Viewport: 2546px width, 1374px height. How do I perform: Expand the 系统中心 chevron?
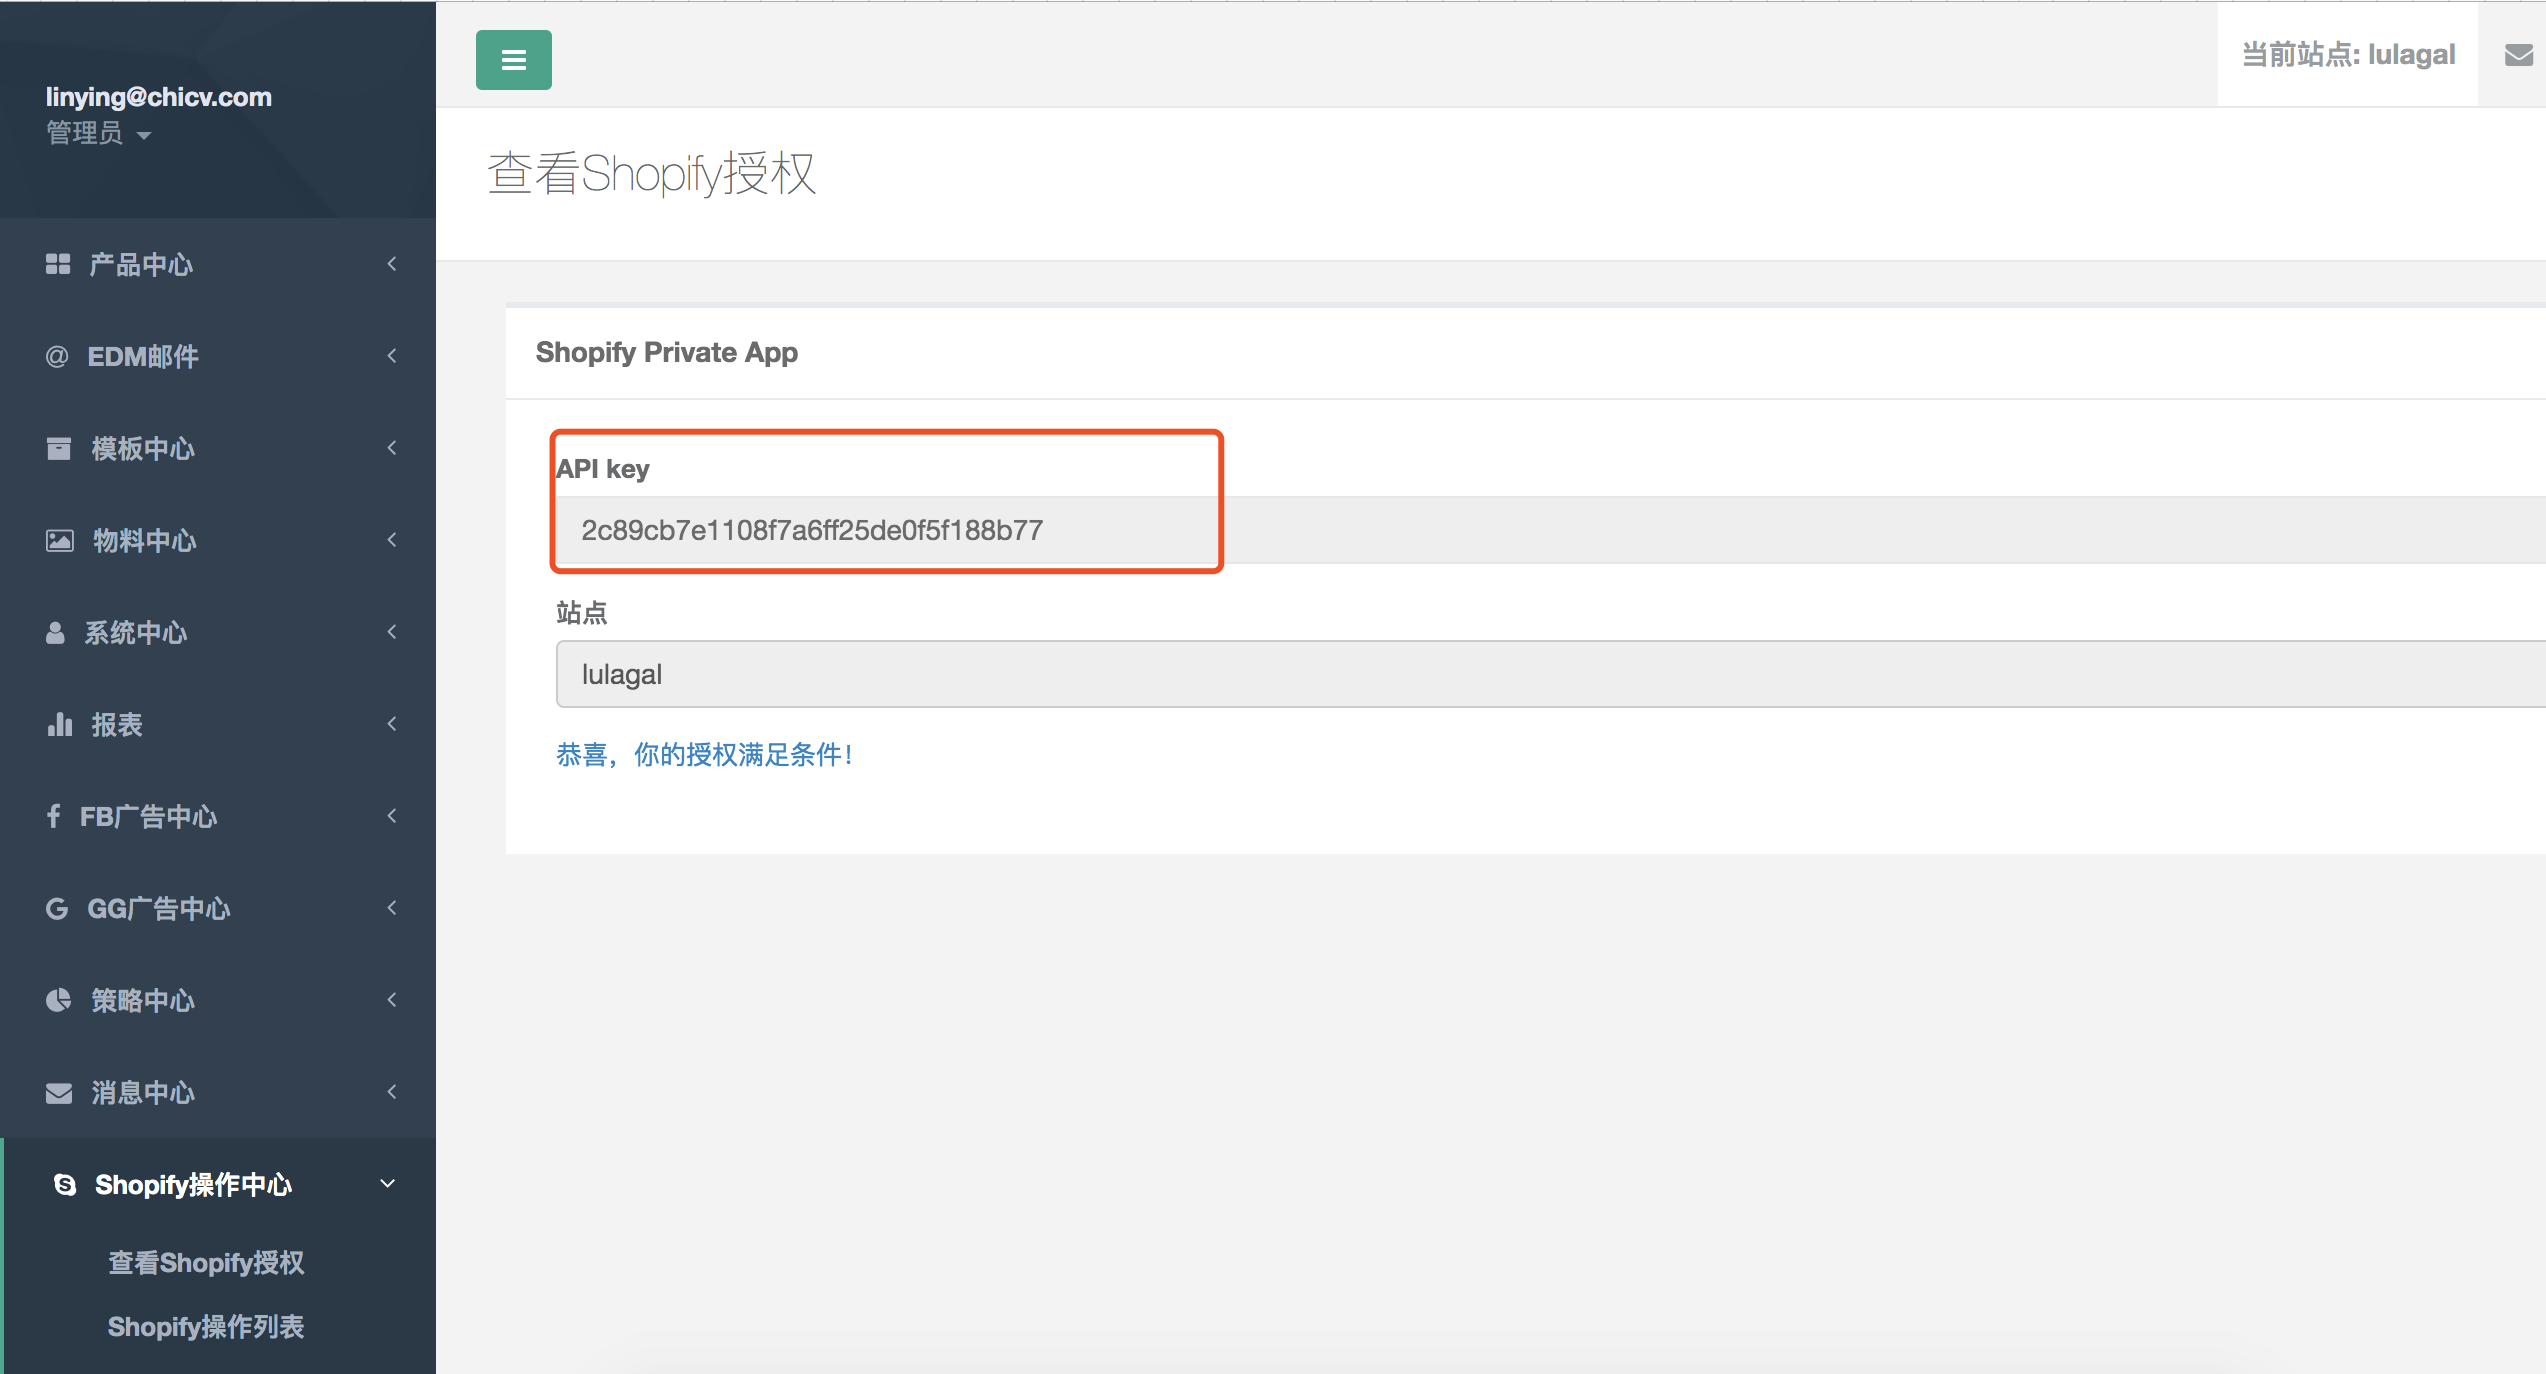click(392, 632)
